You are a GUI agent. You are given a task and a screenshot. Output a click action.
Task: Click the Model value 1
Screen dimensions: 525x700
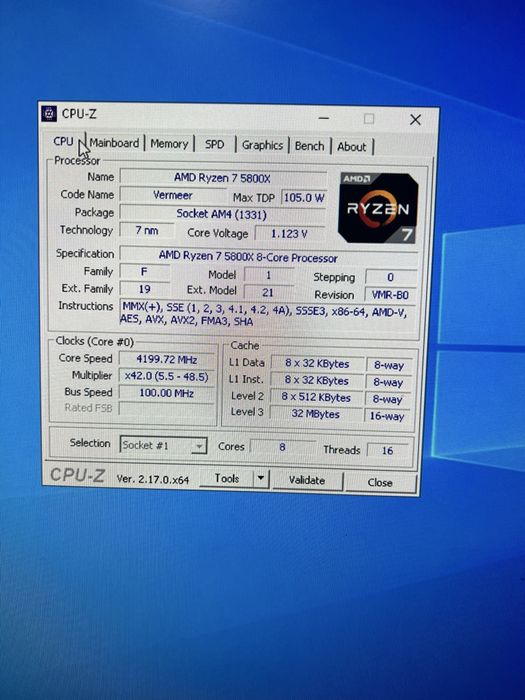tap(269, 275)
